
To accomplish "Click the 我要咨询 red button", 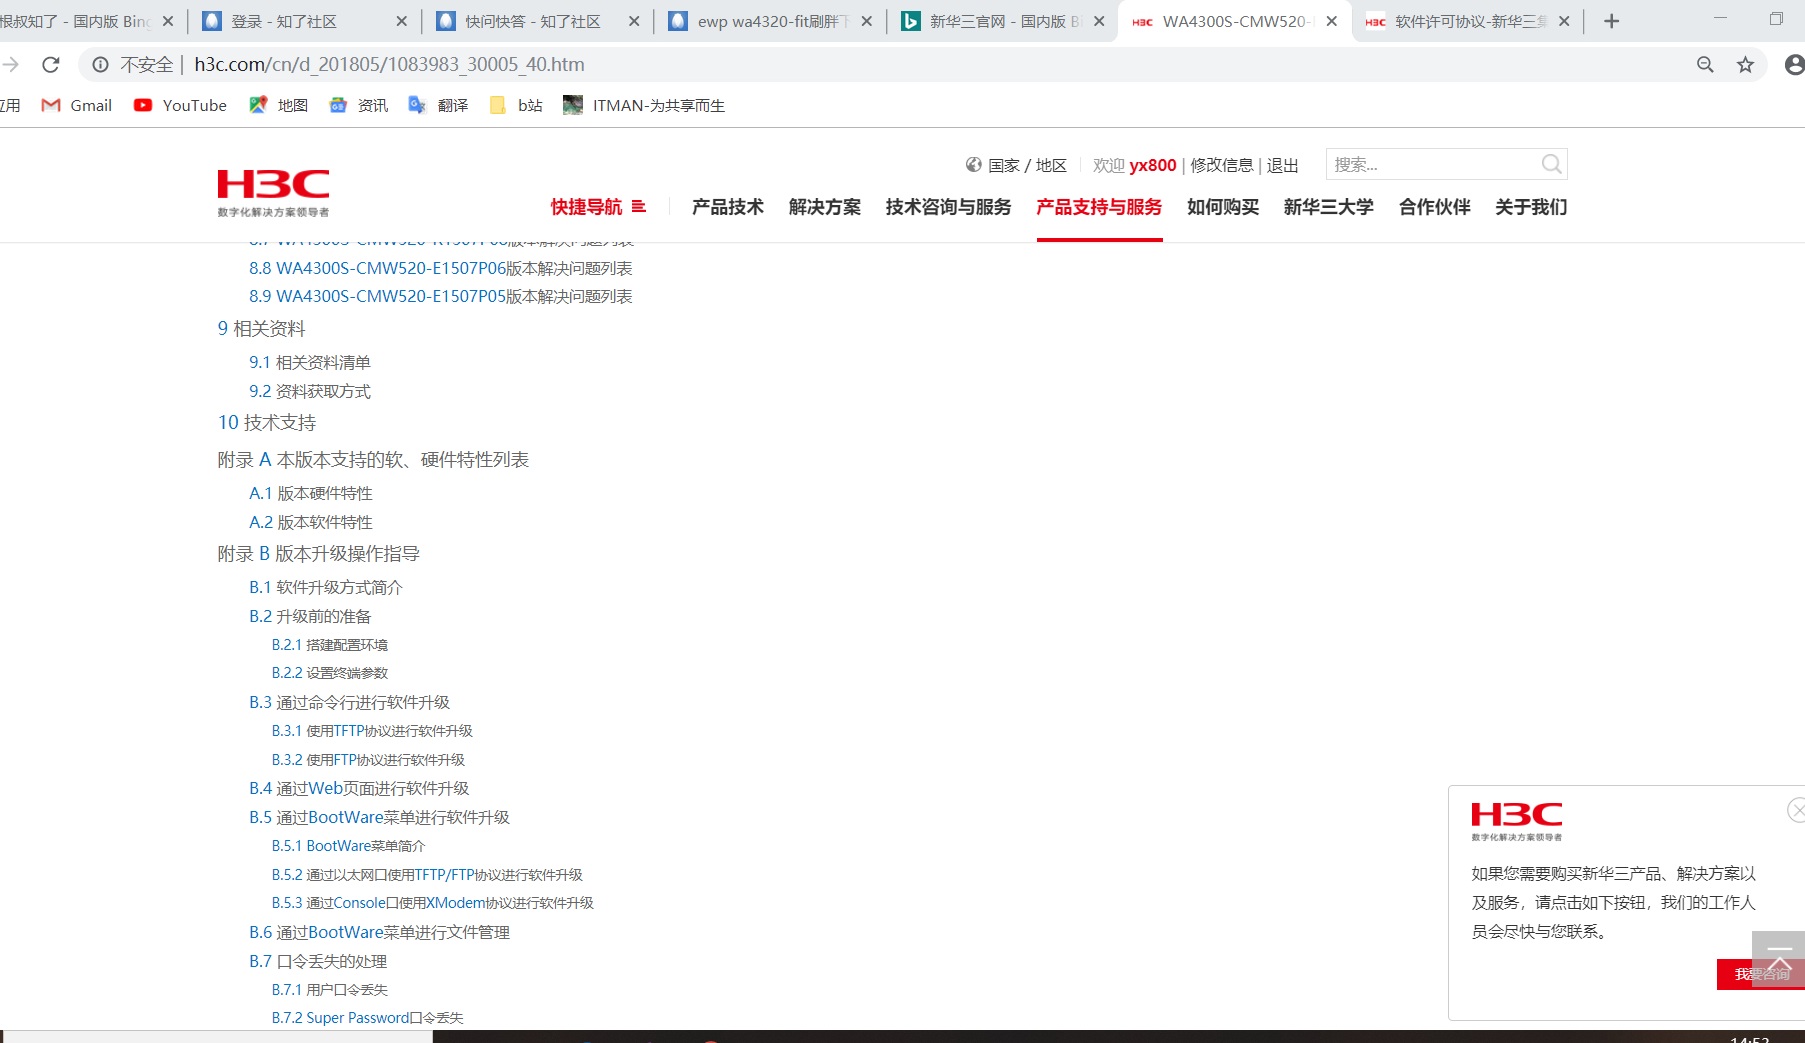I will tap(1761, 974).
